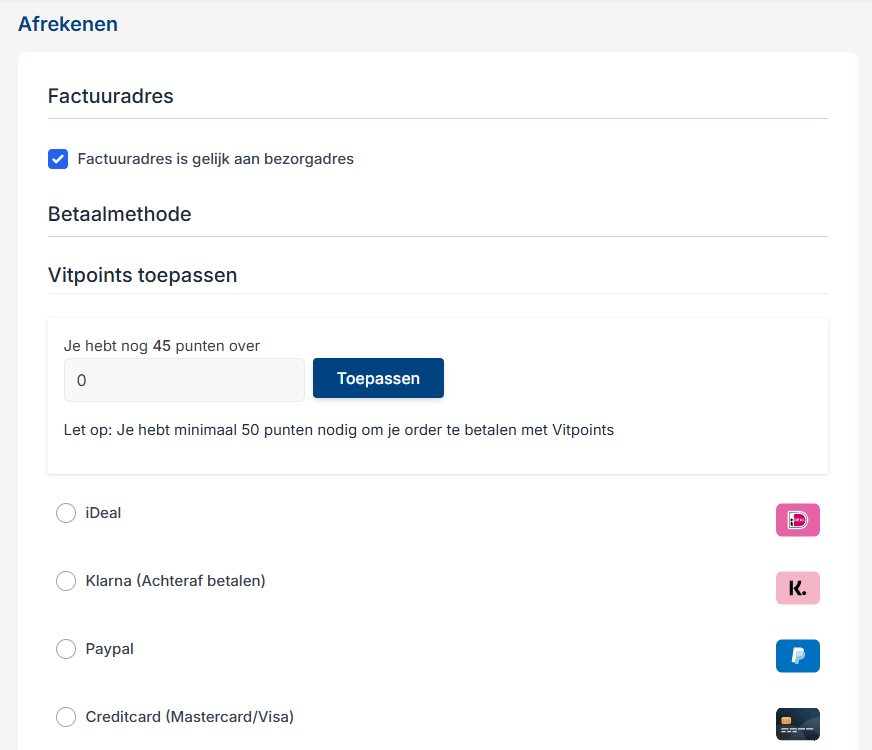Click the Vitpoints toepassen heading
Screen dimensions: 872x750
[142, 275]
